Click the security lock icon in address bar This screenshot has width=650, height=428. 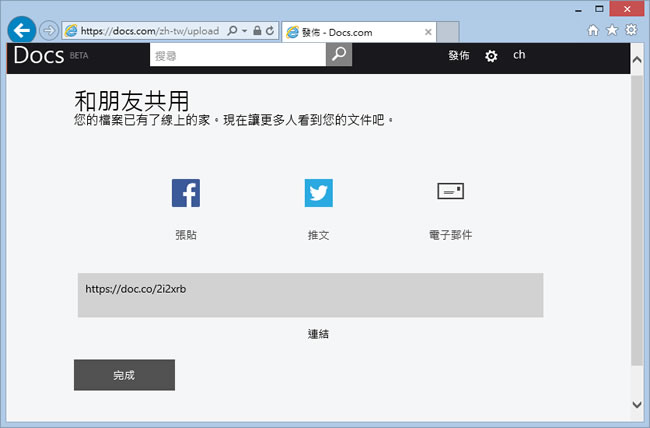[x=257, y=30]
